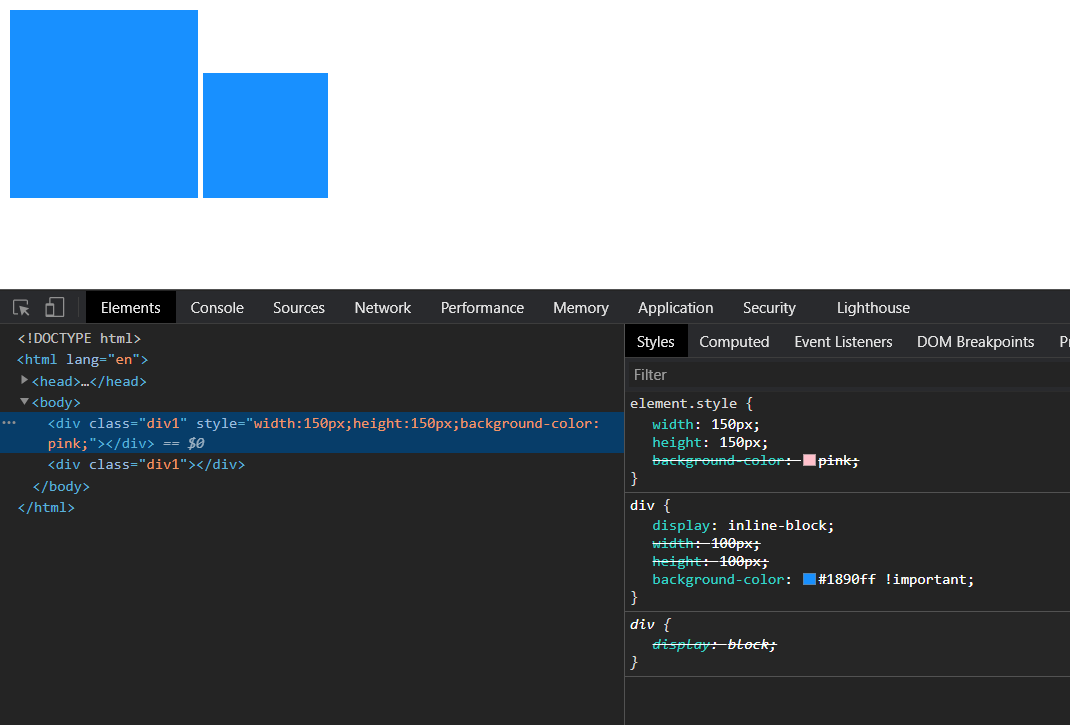1070x725 pixels.
Task: Show the DOM Breakpoints tab
Action: pos(975,342)
